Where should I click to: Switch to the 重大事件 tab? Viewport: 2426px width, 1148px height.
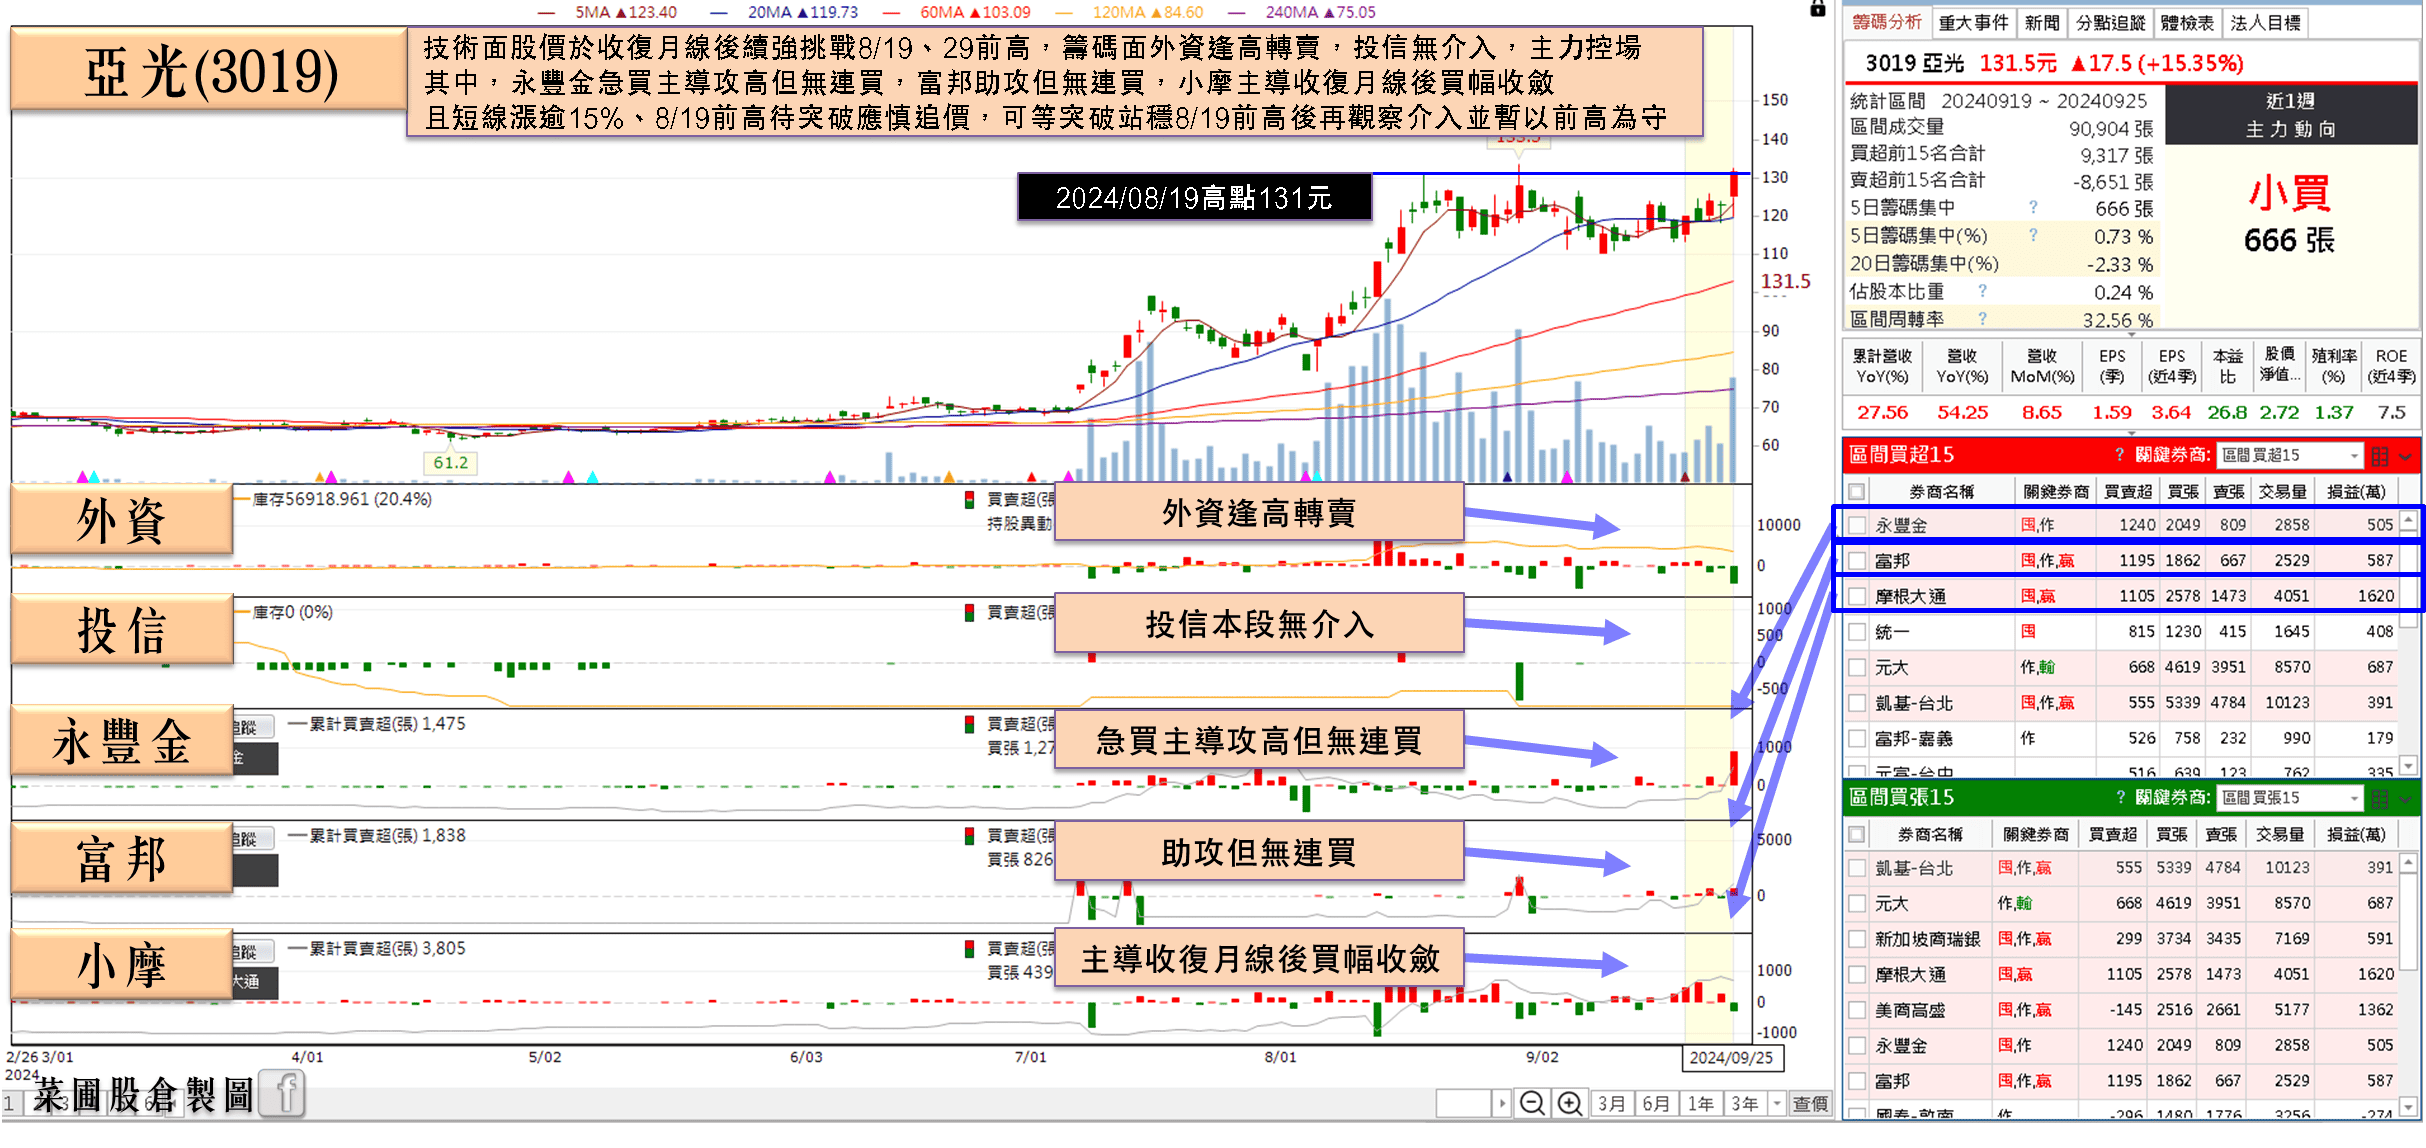(x=1972, y=23)
